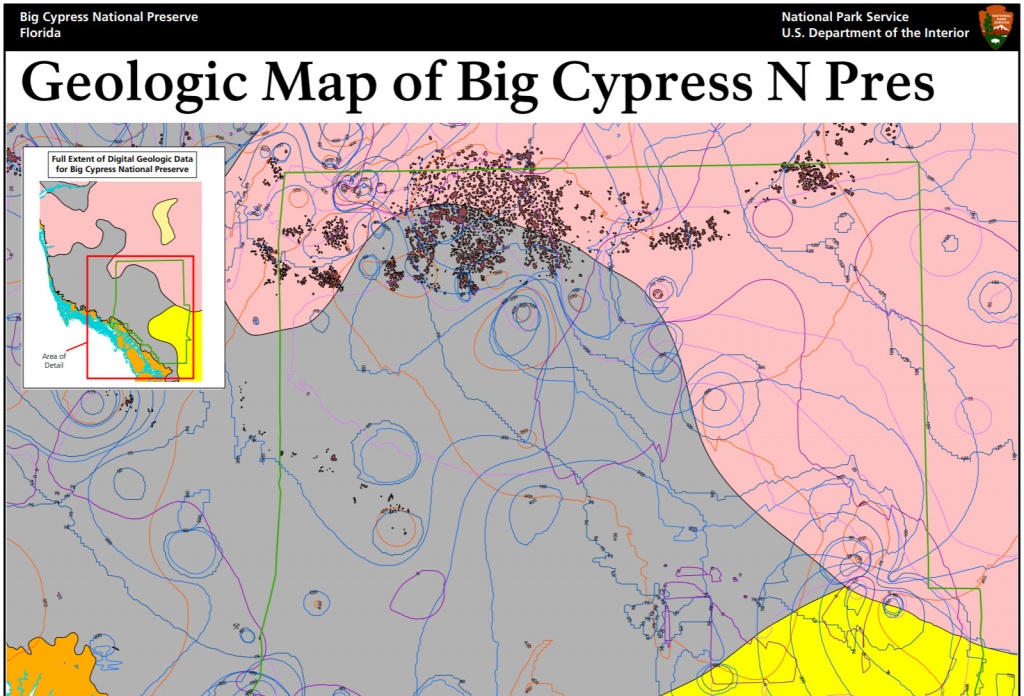Select "U.S. Department of the Interior" text
This screenshot has height=696, width=1024.
point(875,33)
